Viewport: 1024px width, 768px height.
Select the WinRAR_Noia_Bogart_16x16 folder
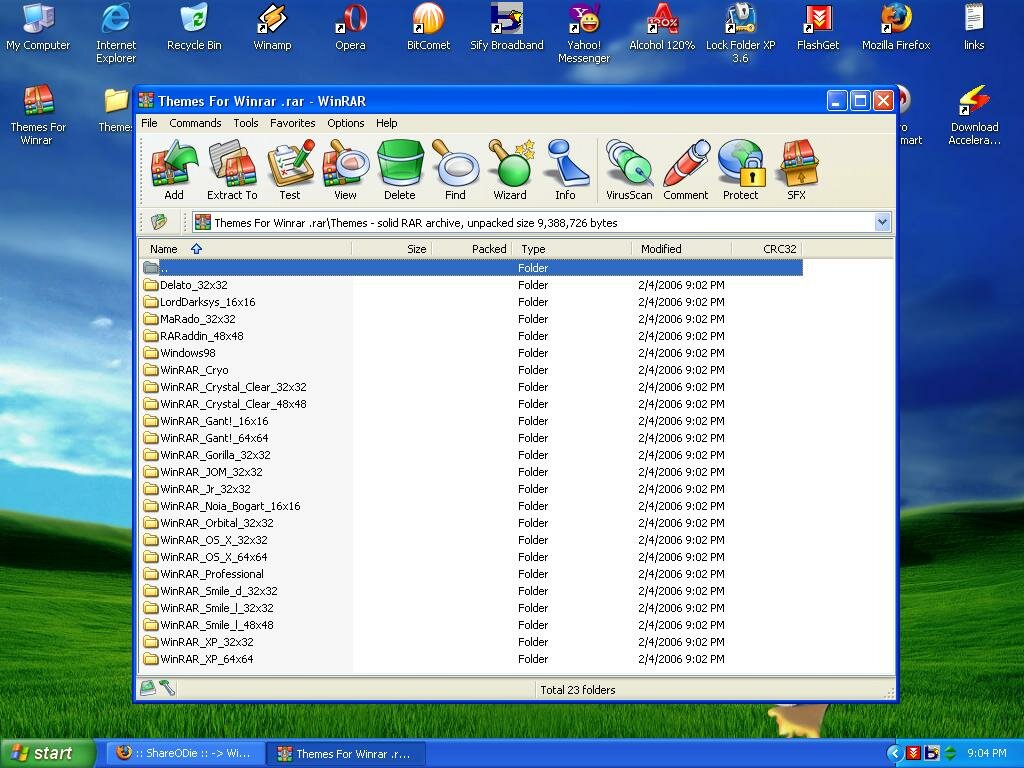point(472,505)
